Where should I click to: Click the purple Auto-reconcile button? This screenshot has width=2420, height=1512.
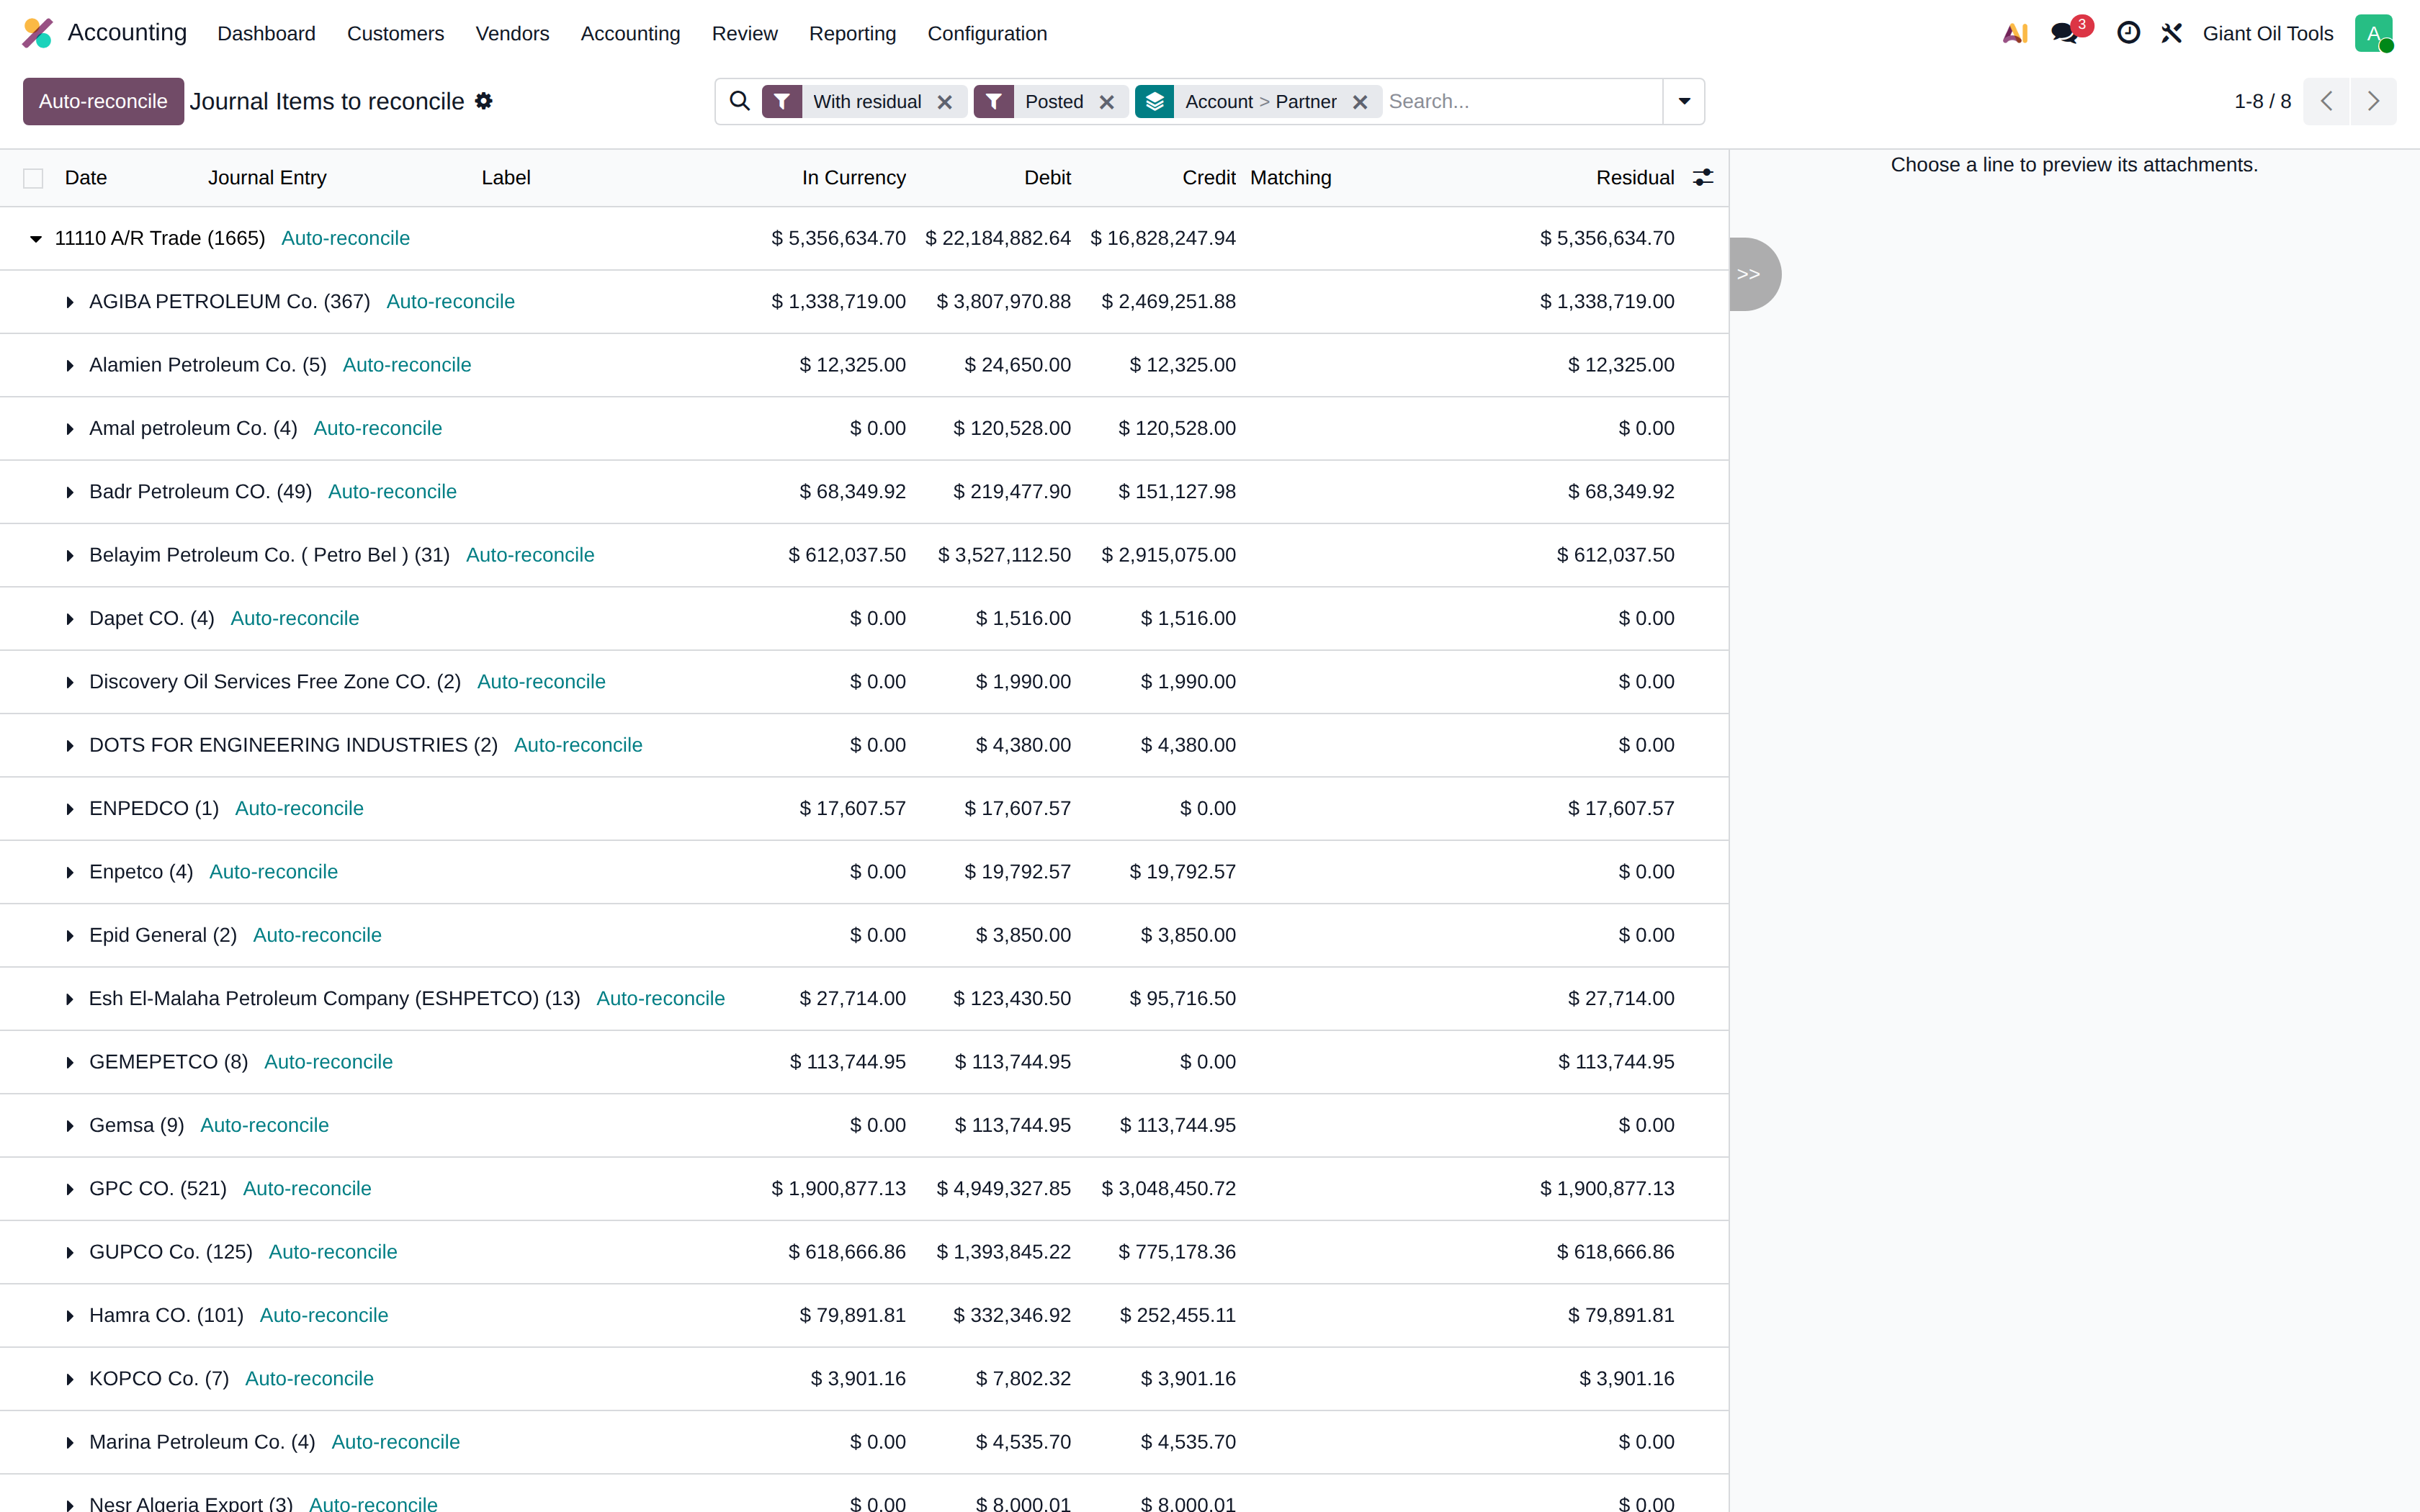pos(103,101)
